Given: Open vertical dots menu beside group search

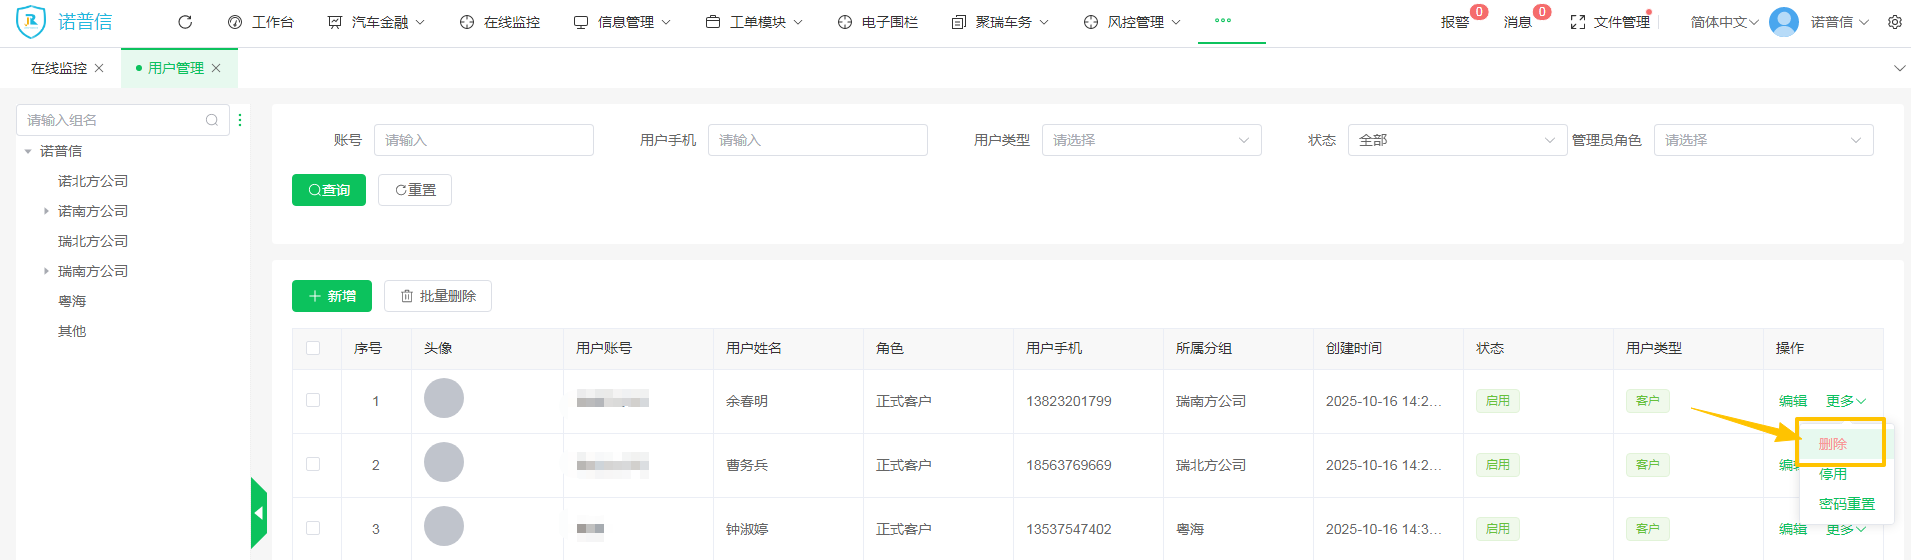Looking at the screenshot, I should (240, 120).
